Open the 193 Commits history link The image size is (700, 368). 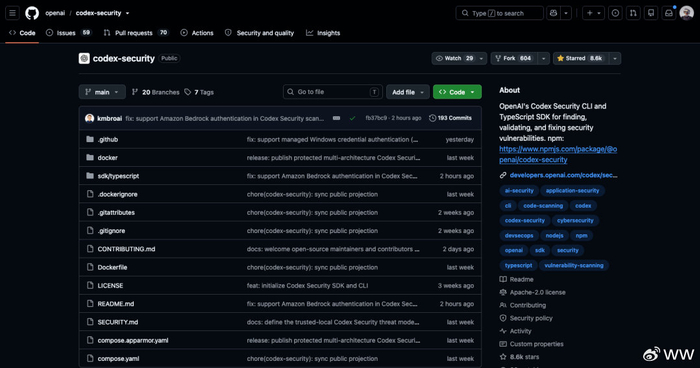click(450, 118)
